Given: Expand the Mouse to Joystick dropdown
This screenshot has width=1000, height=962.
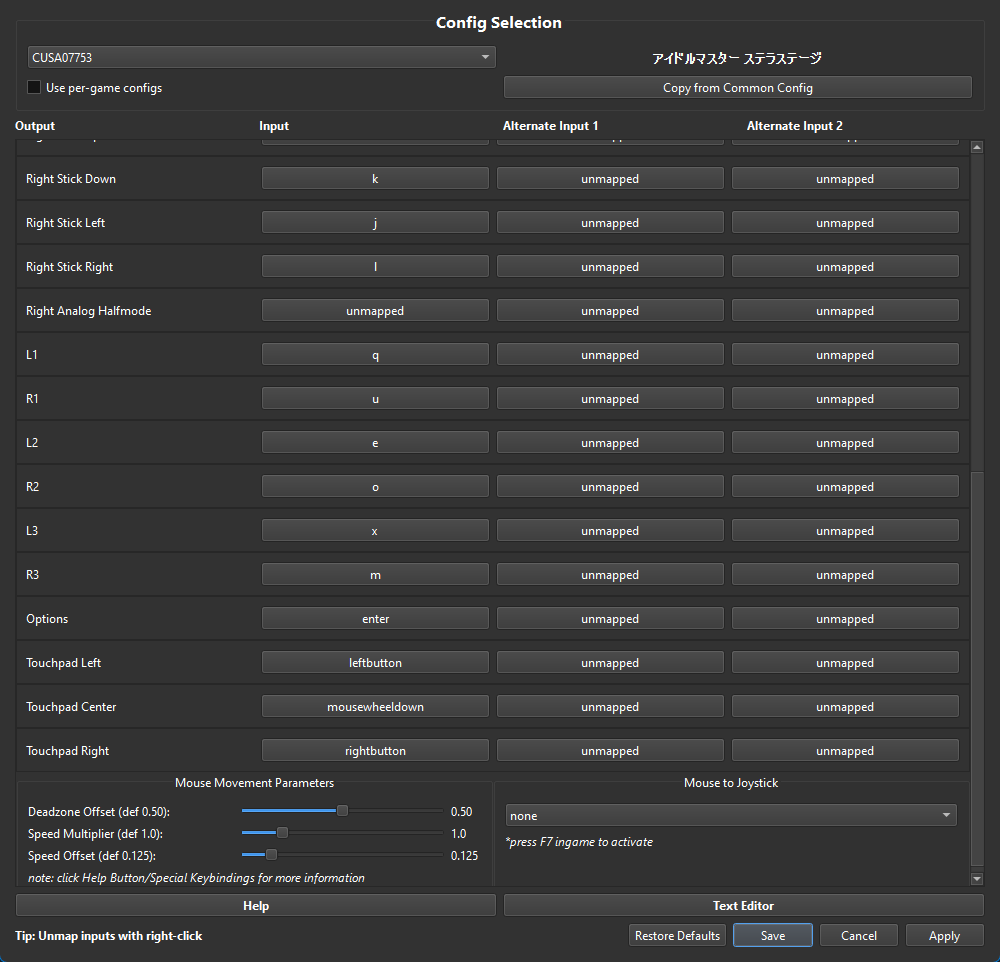Looking at the screenshot, I should pos(731,815).
